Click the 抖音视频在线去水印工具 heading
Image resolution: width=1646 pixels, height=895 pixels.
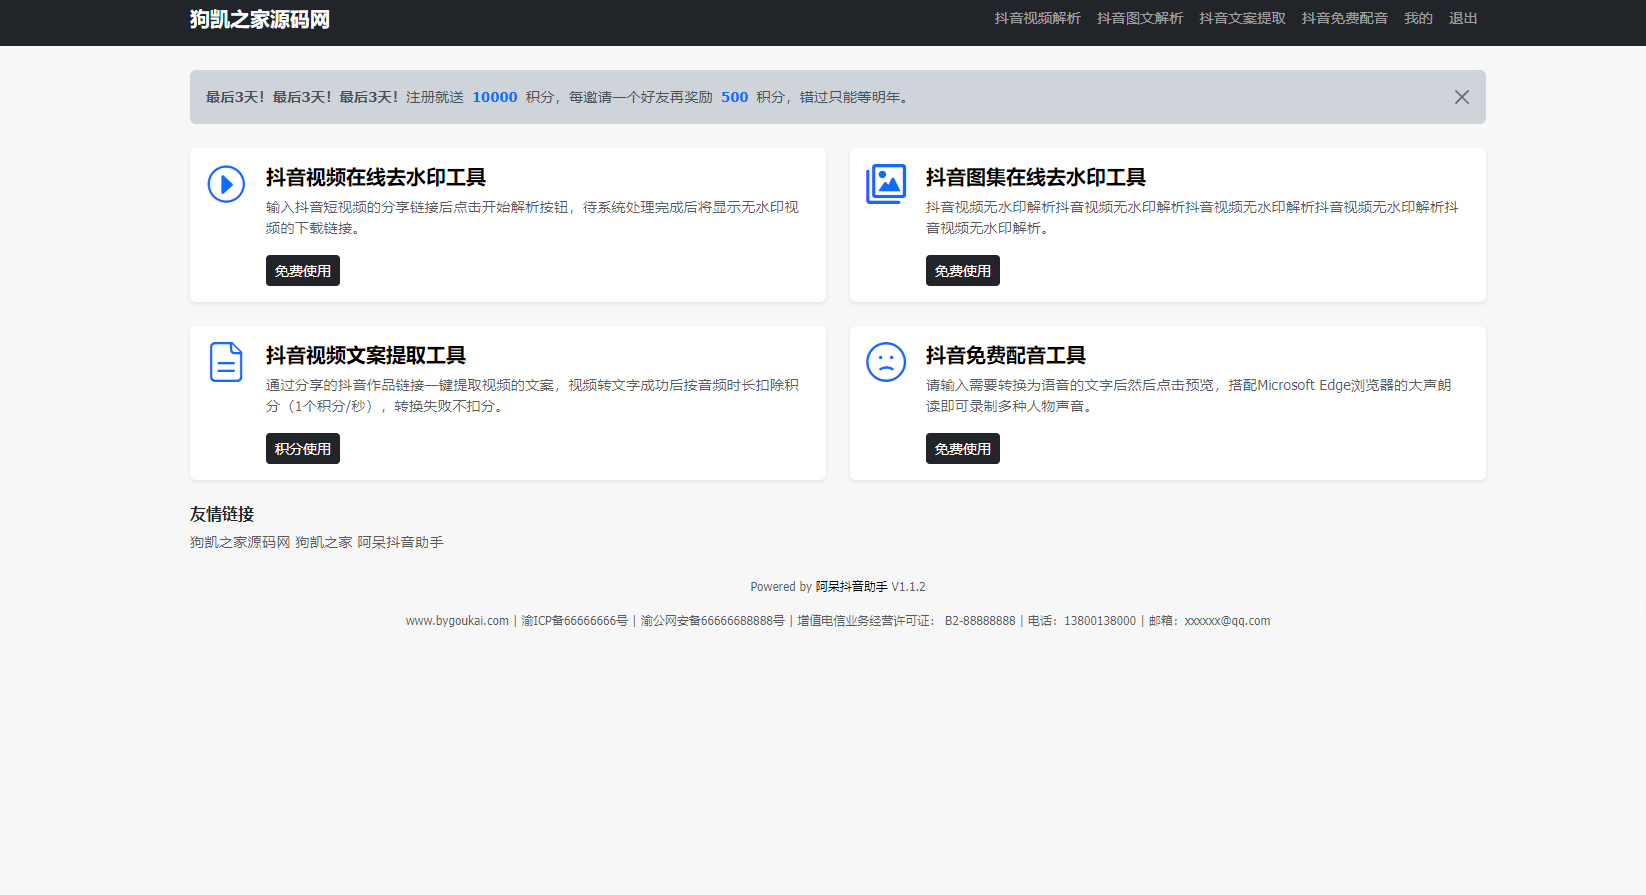click(x=376, y=177)
